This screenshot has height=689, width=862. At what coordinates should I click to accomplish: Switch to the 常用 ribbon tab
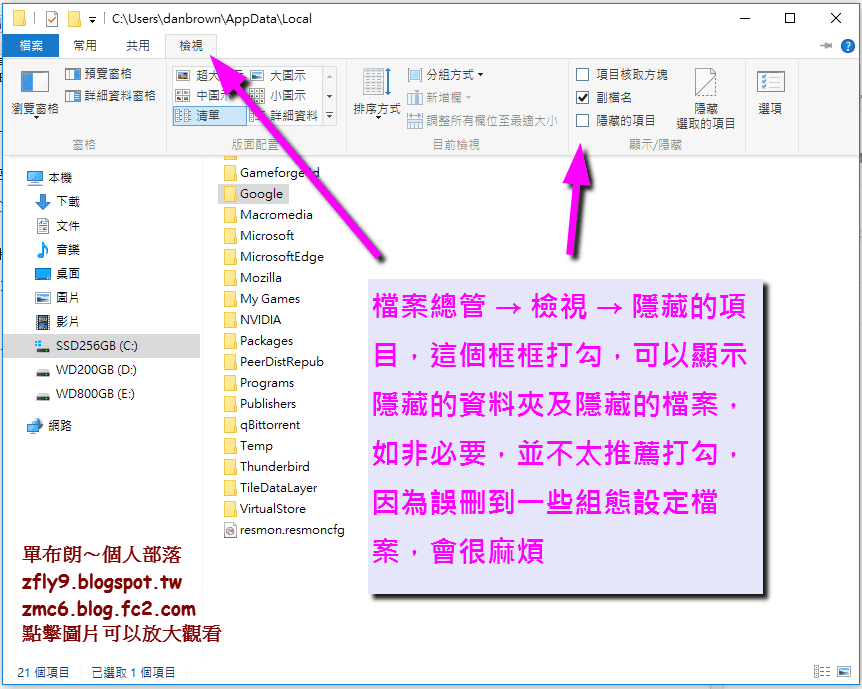(x=85, y=46)
